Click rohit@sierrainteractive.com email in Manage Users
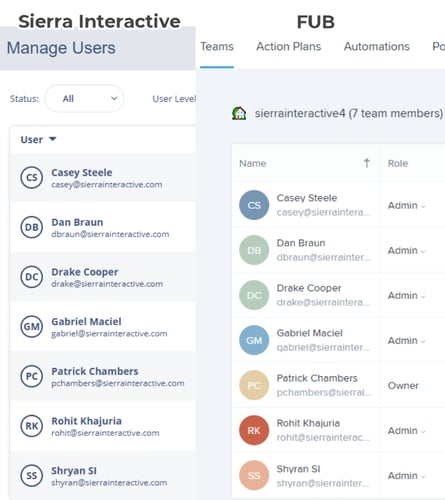This screenshot has height=500, width=445. pyautogui.click(x=105, y=433)
